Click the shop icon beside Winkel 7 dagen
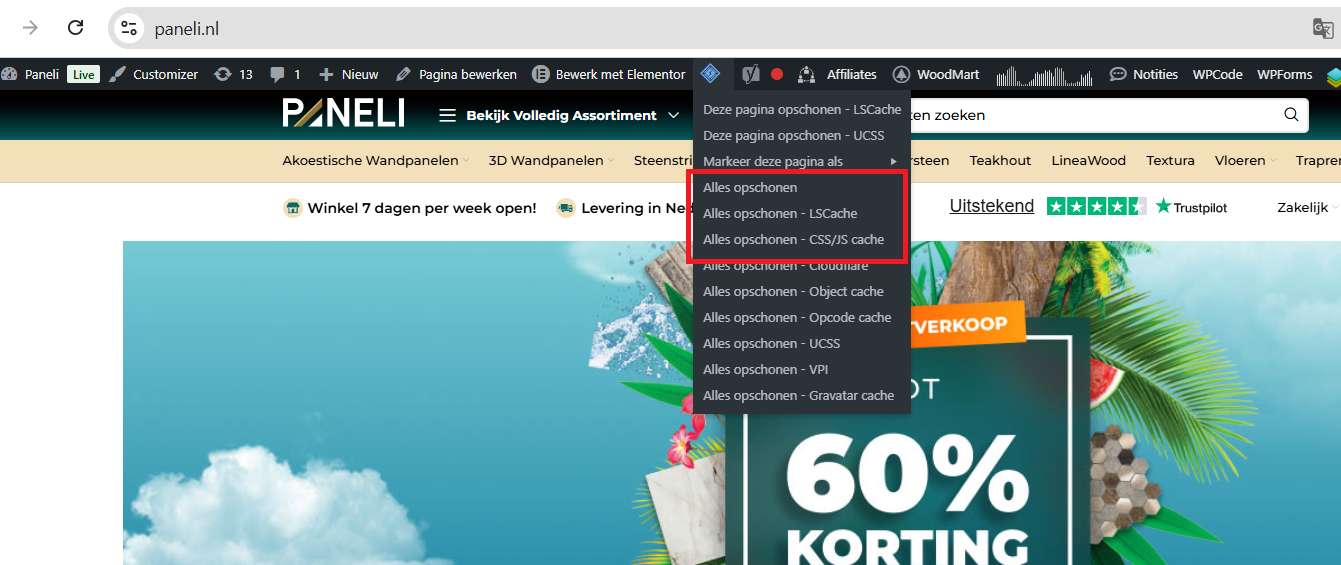This screenshot has height=565, width=1341. tap(293, 208)
